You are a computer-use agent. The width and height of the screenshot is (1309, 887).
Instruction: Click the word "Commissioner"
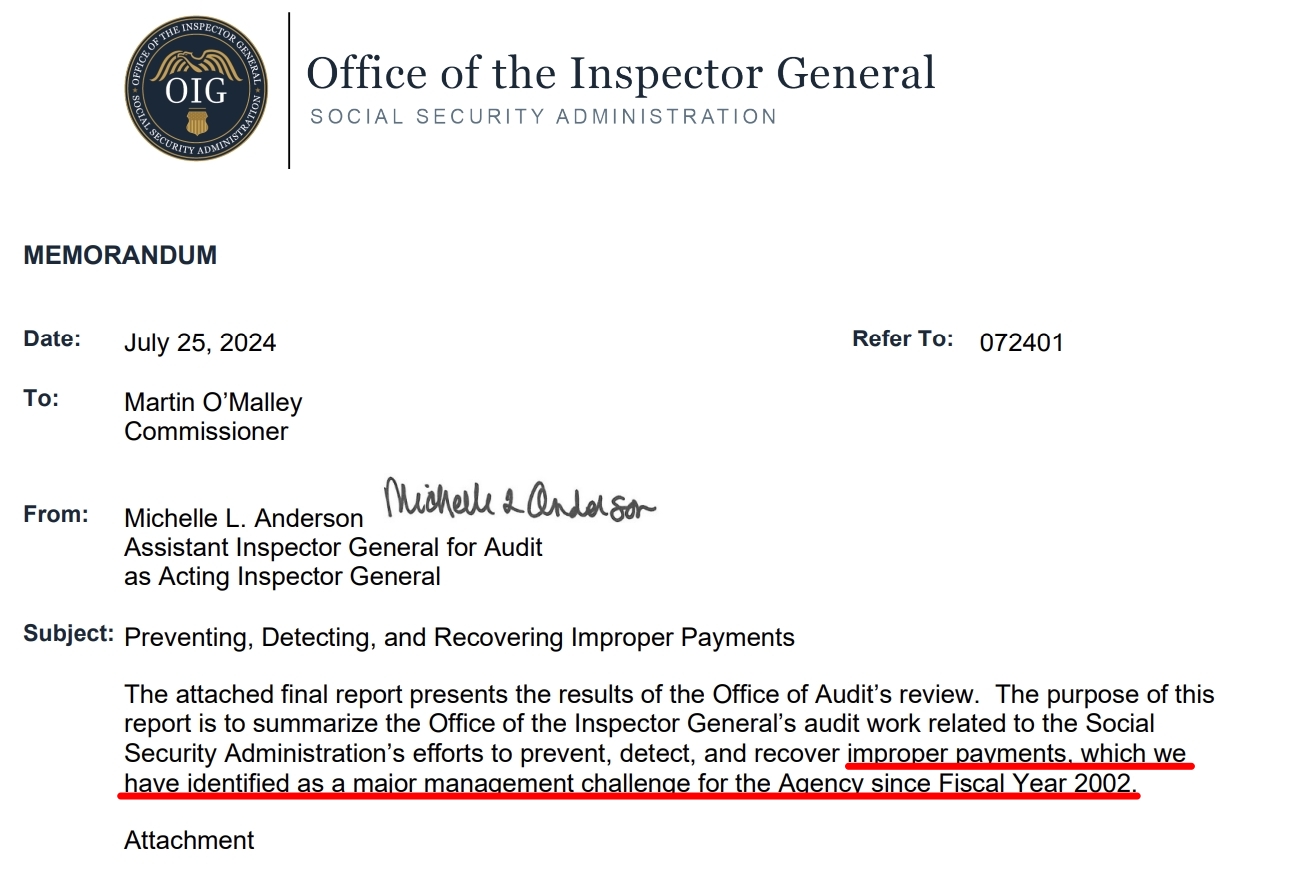click(206, 431)
